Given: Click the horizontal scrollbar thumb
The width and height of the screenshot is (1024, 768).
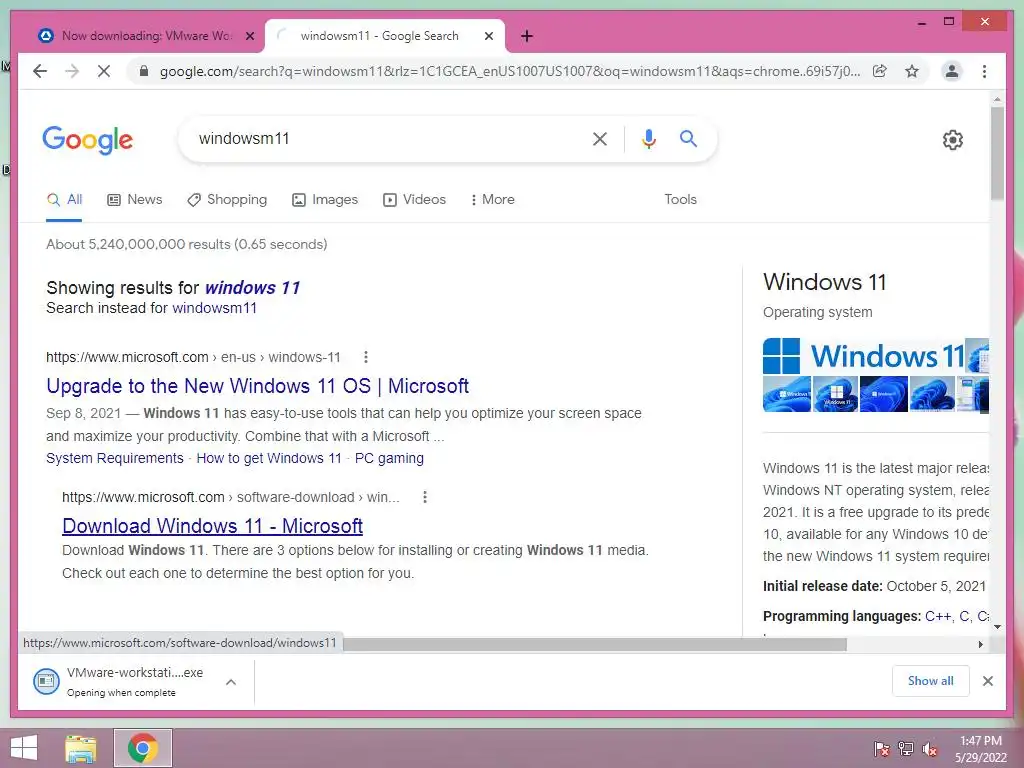Looking at the screenshot, I should tap(594, 645).
